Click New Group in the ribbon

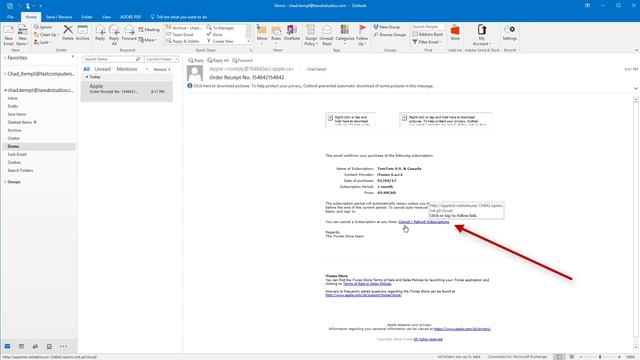[387, 27]
